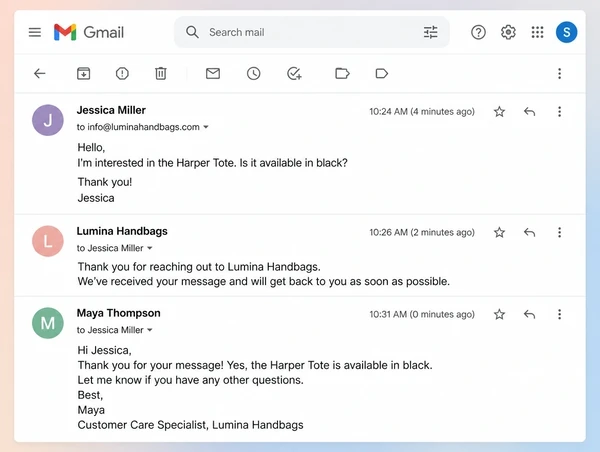This screenshot has width=600, height=452.
Task: Open more options for Maya Thompson's message
Action: pos(559,314)
